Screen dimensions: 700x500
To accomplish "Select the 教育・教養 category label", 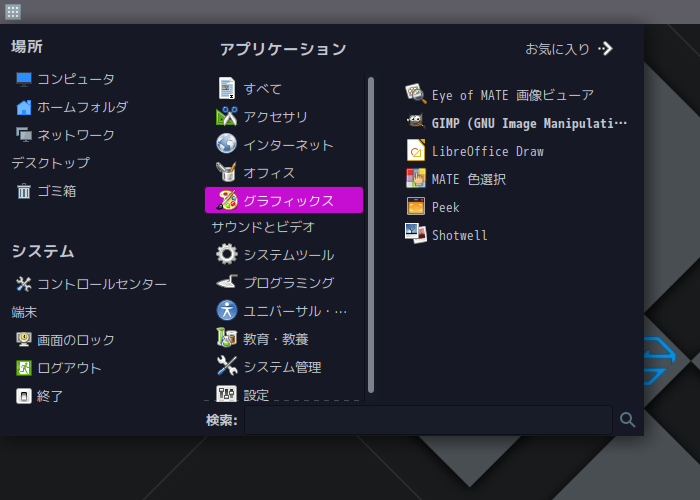I will click(276, 339).
